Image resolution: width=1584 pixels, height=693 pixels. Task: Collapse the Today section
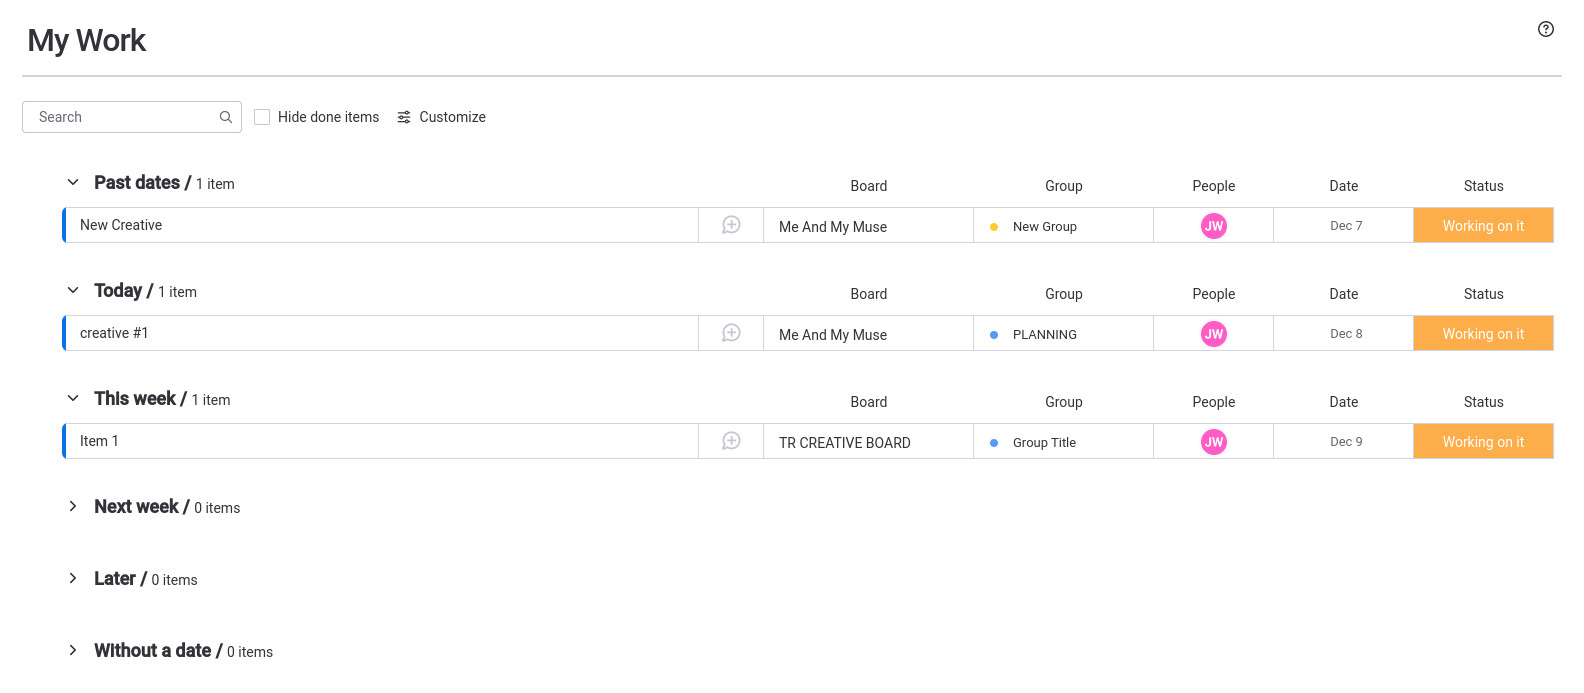pyautogui.click(x=73, y=291)
